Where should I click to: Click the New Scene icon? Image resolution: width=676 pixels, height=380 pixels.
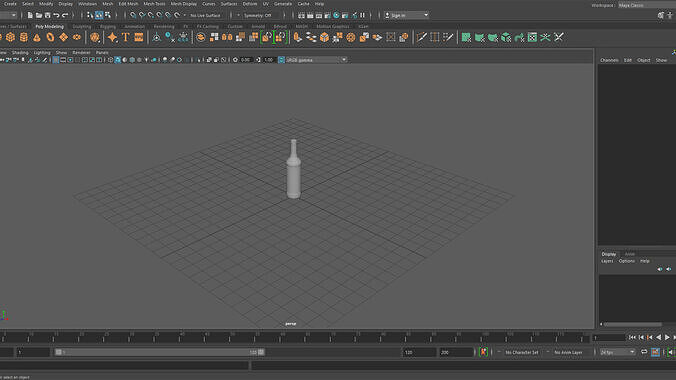coord(30,15)
